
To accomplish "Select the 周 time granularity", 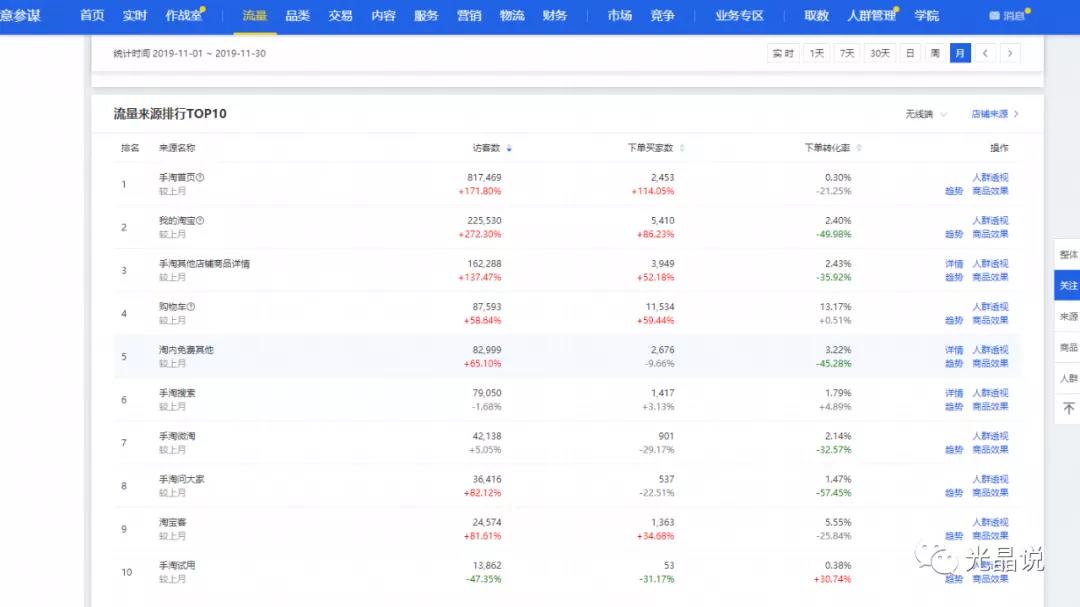I will [934, 53].
